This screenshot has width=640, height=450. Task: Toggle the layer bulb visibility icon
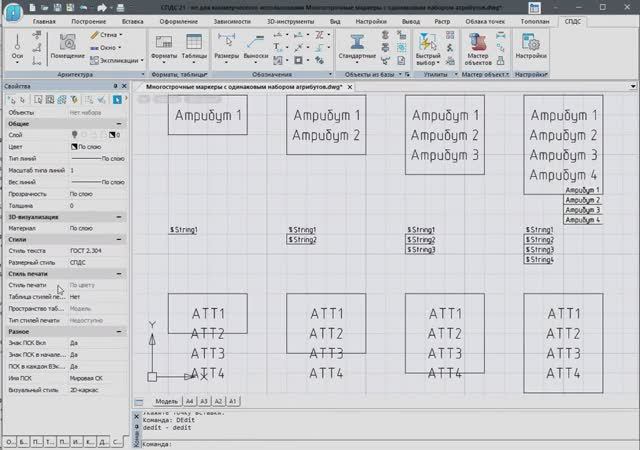[74, 134]
